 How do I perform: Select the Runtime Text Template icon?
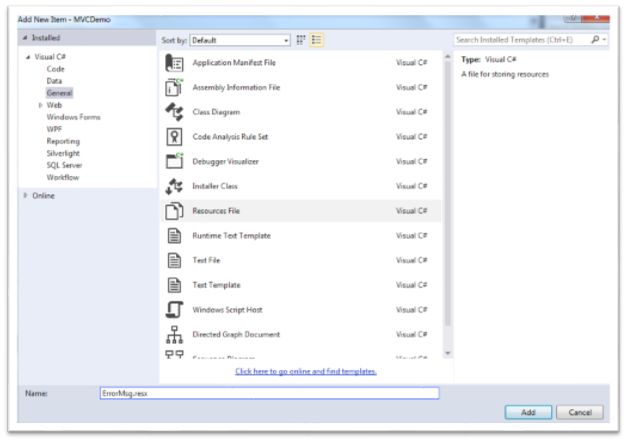coord(174,236)
